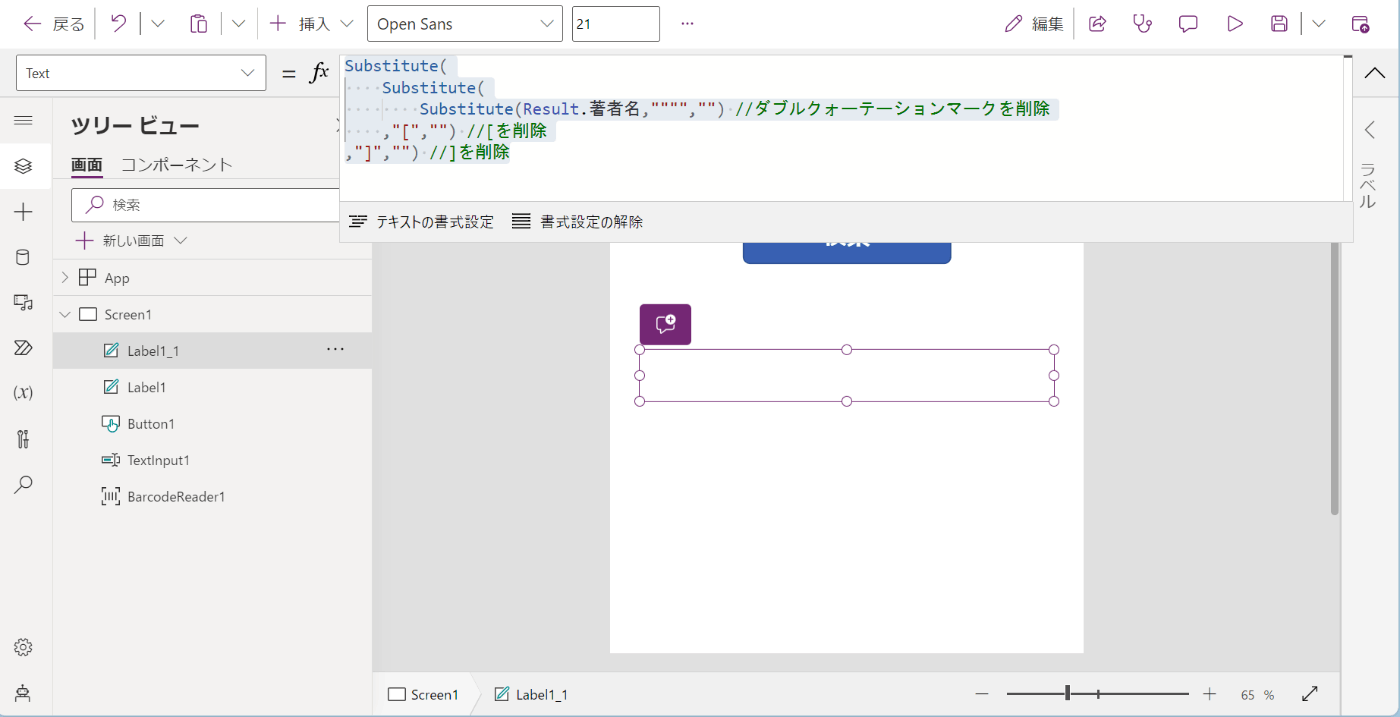Click the canvas vertical scrollbar
Image resolution: width=1400 pixels, height=717 pixels.
[x=1335, y=378]
